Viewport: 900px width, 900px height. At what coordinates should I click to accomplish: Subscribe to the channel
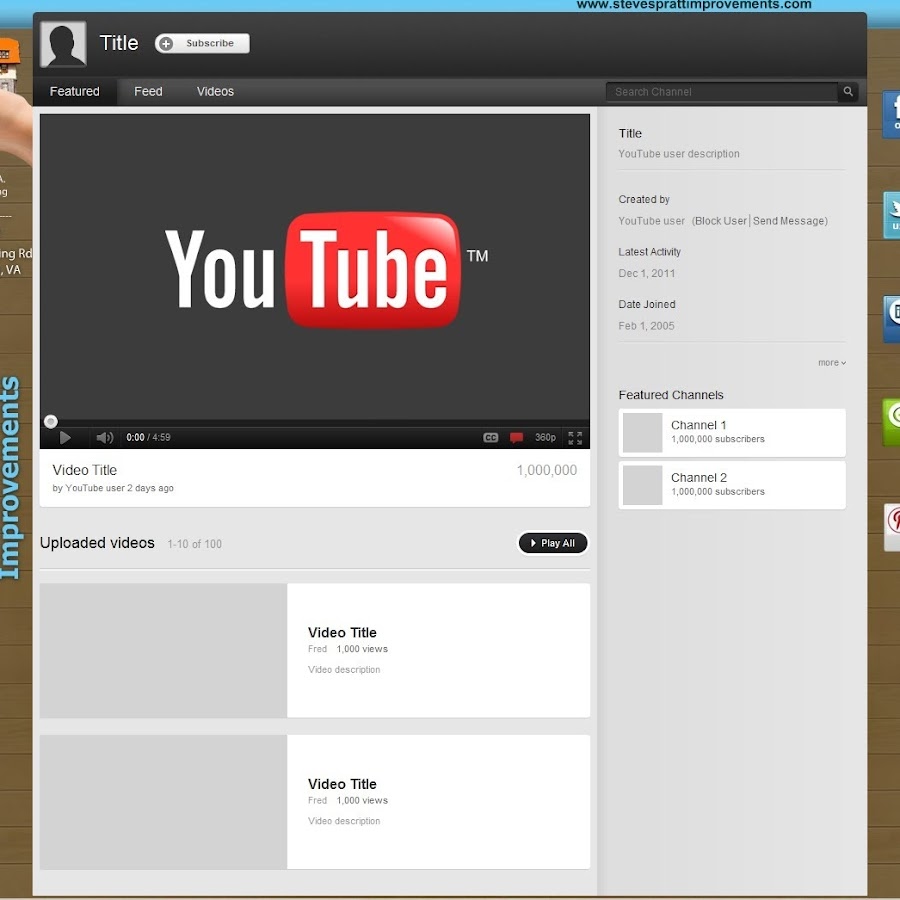(x=202, y=43)
